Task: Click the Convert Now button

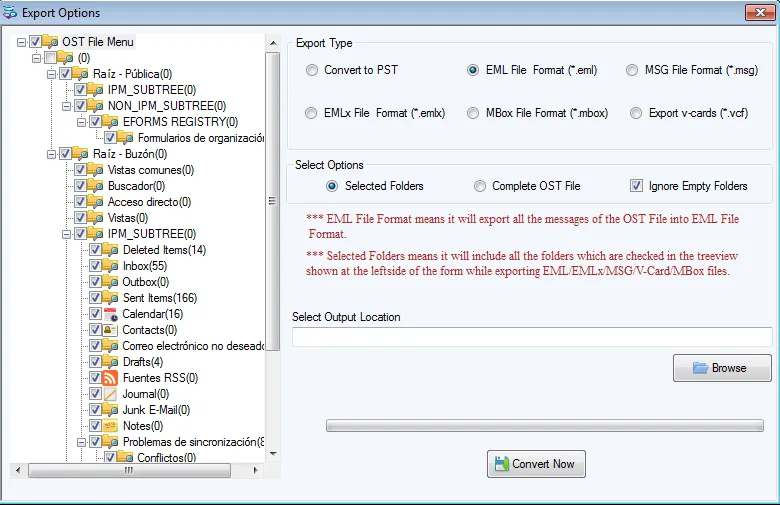Action: pyautogui.click(x=536, y=464)
